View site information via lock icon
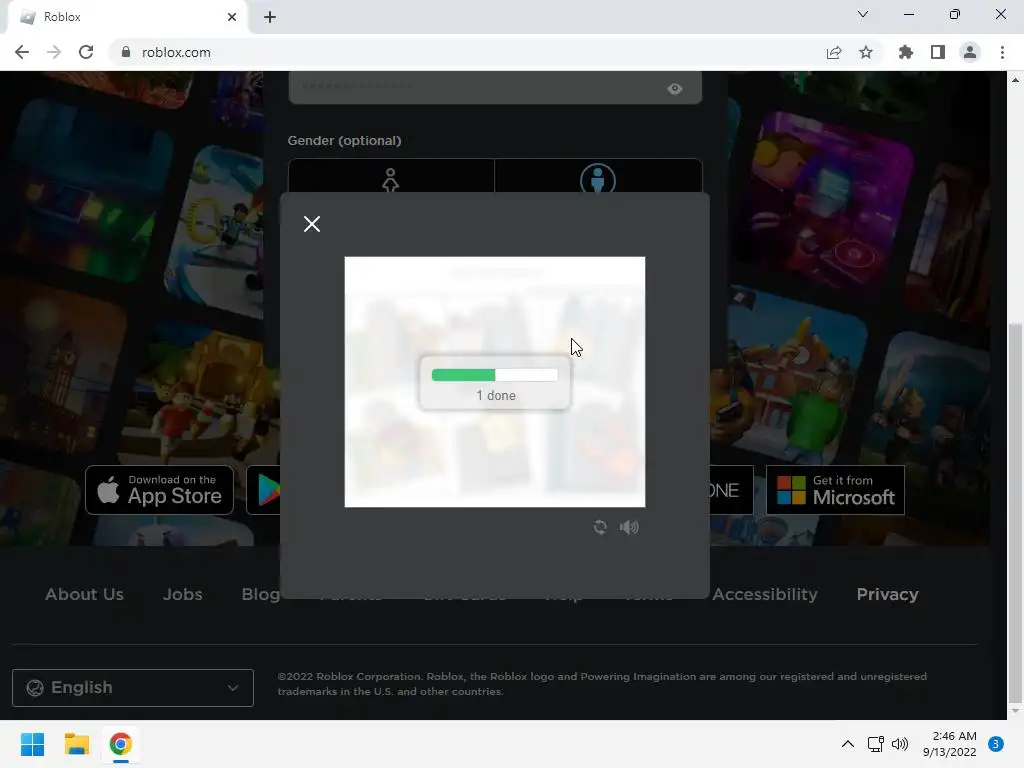 [125, 52]
